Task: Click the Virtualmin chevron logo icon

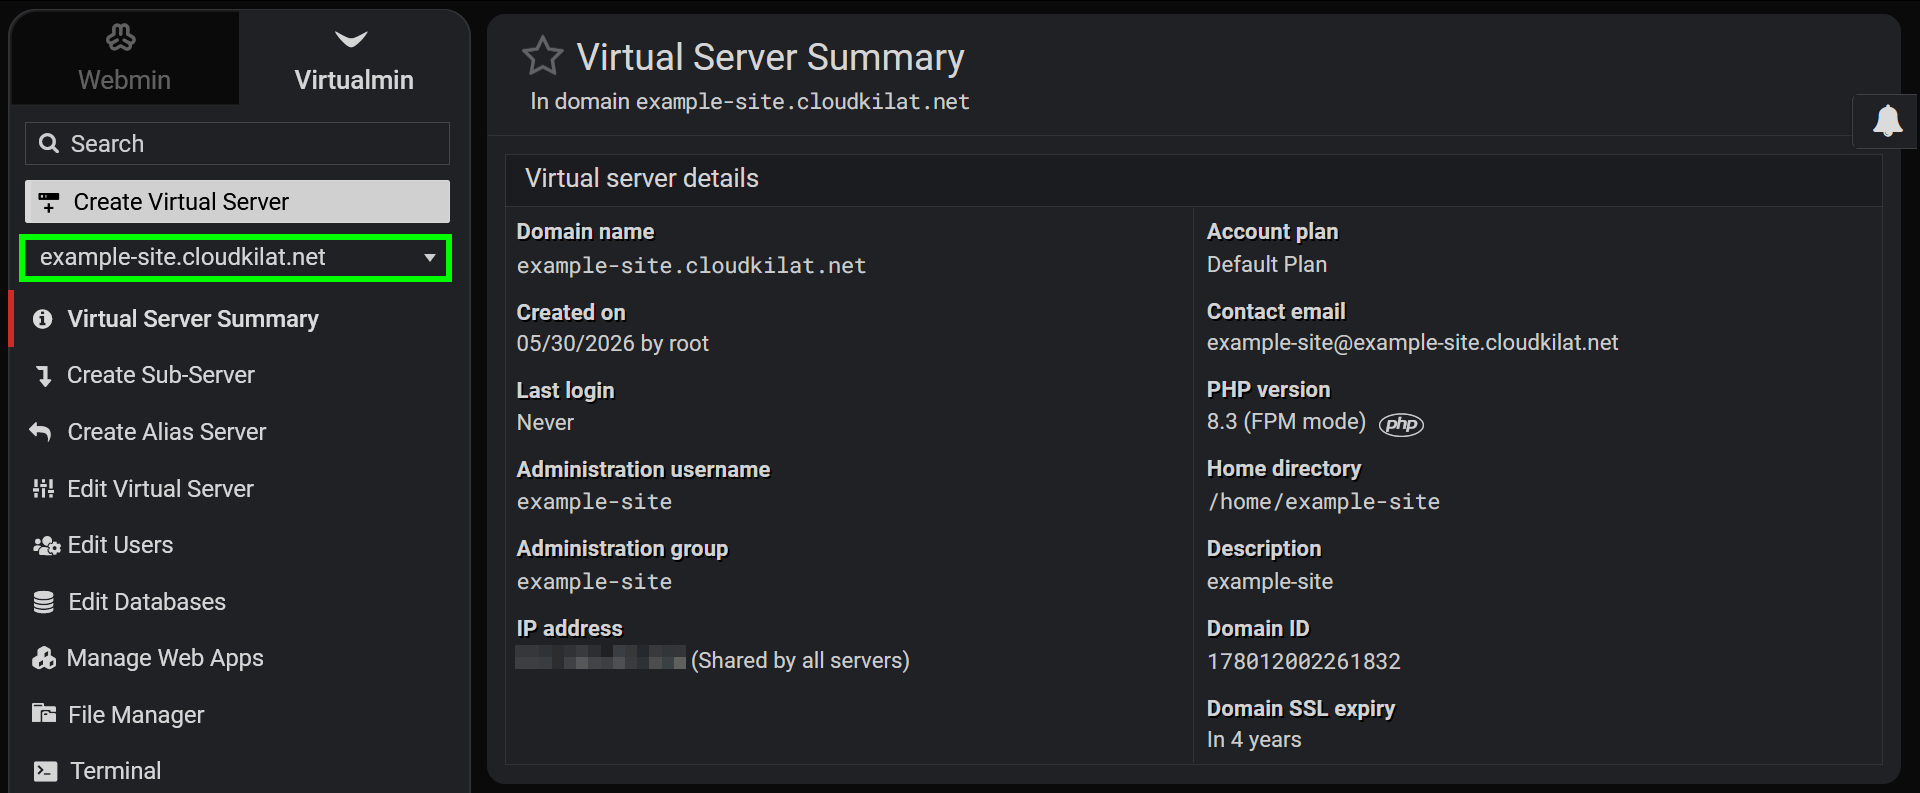Action: pos(351,39)
